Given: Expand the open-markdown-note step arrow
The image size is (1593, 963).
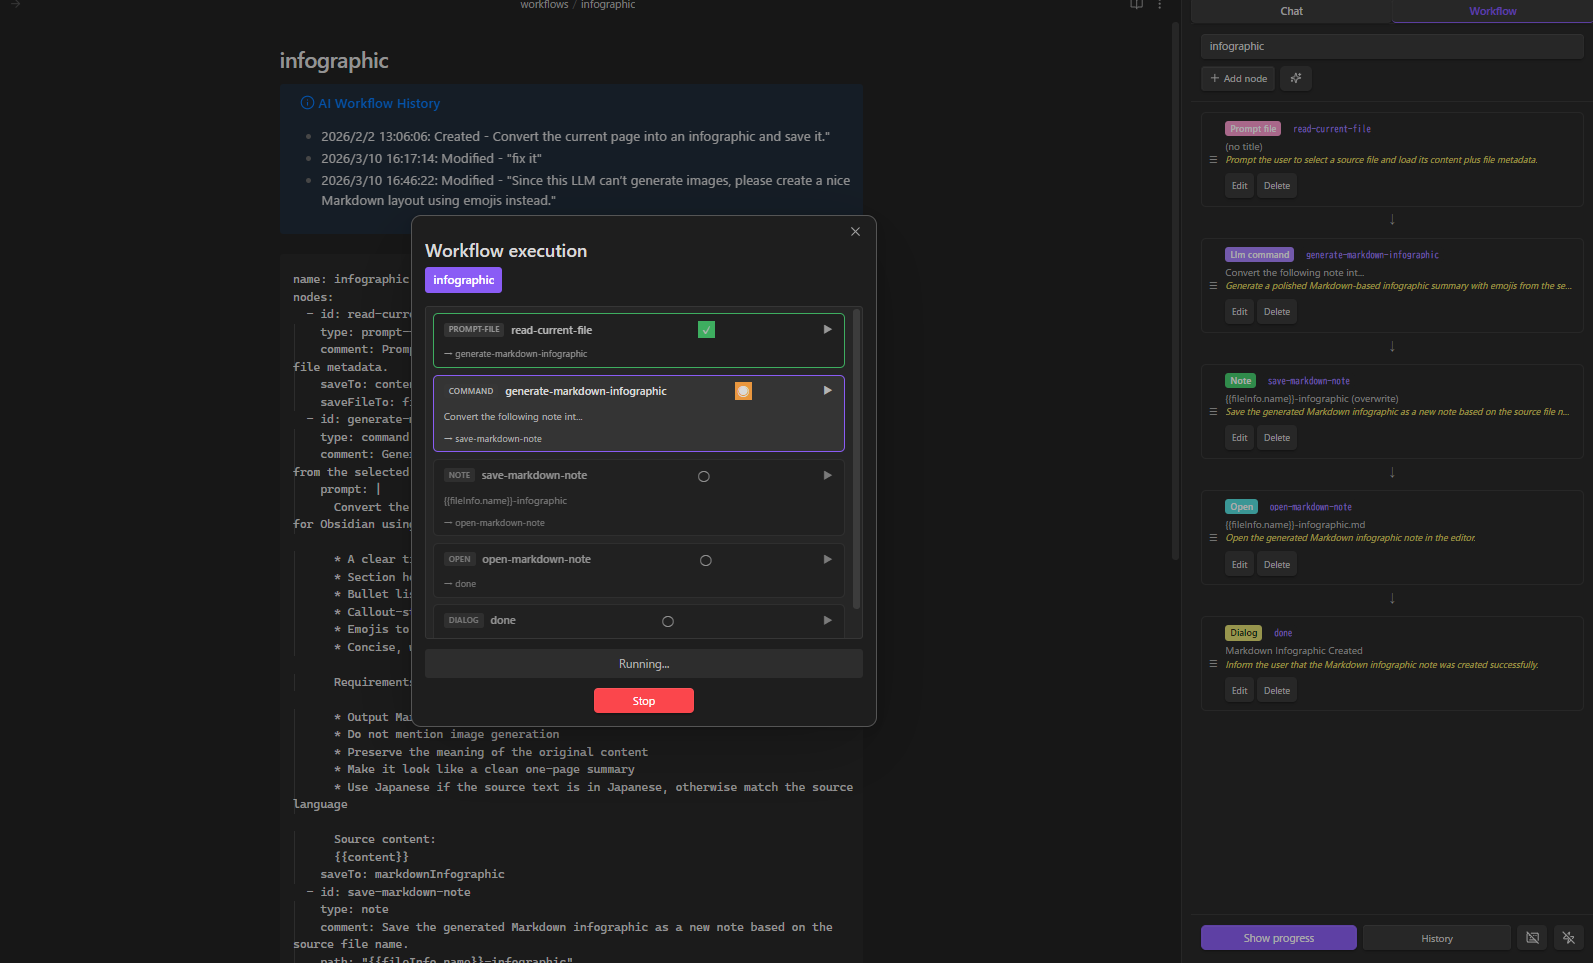Looking at the screenshot, I should click(x=827, y=559).
